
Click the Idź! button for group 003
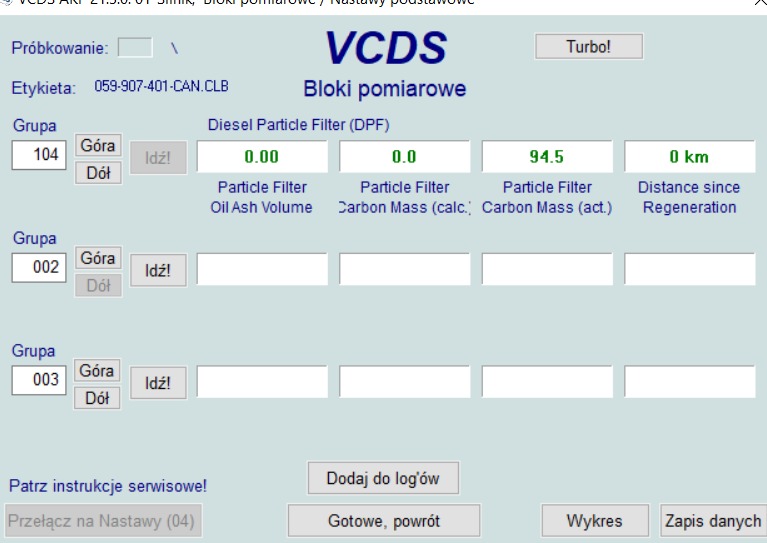(158, 383)
